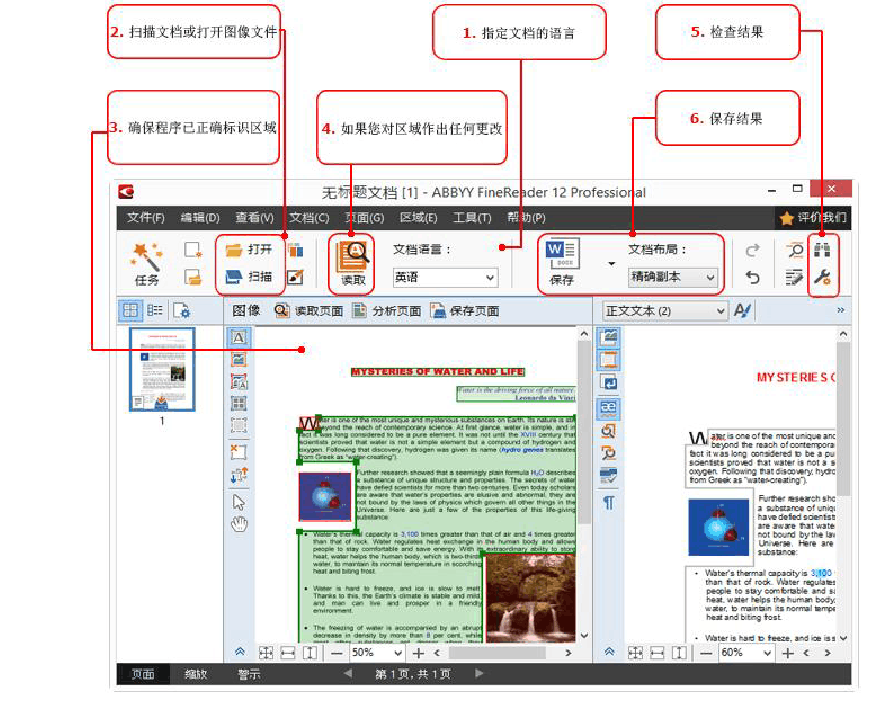Toggle paragraph marks with the ¶ icon

tap(610, 503)
